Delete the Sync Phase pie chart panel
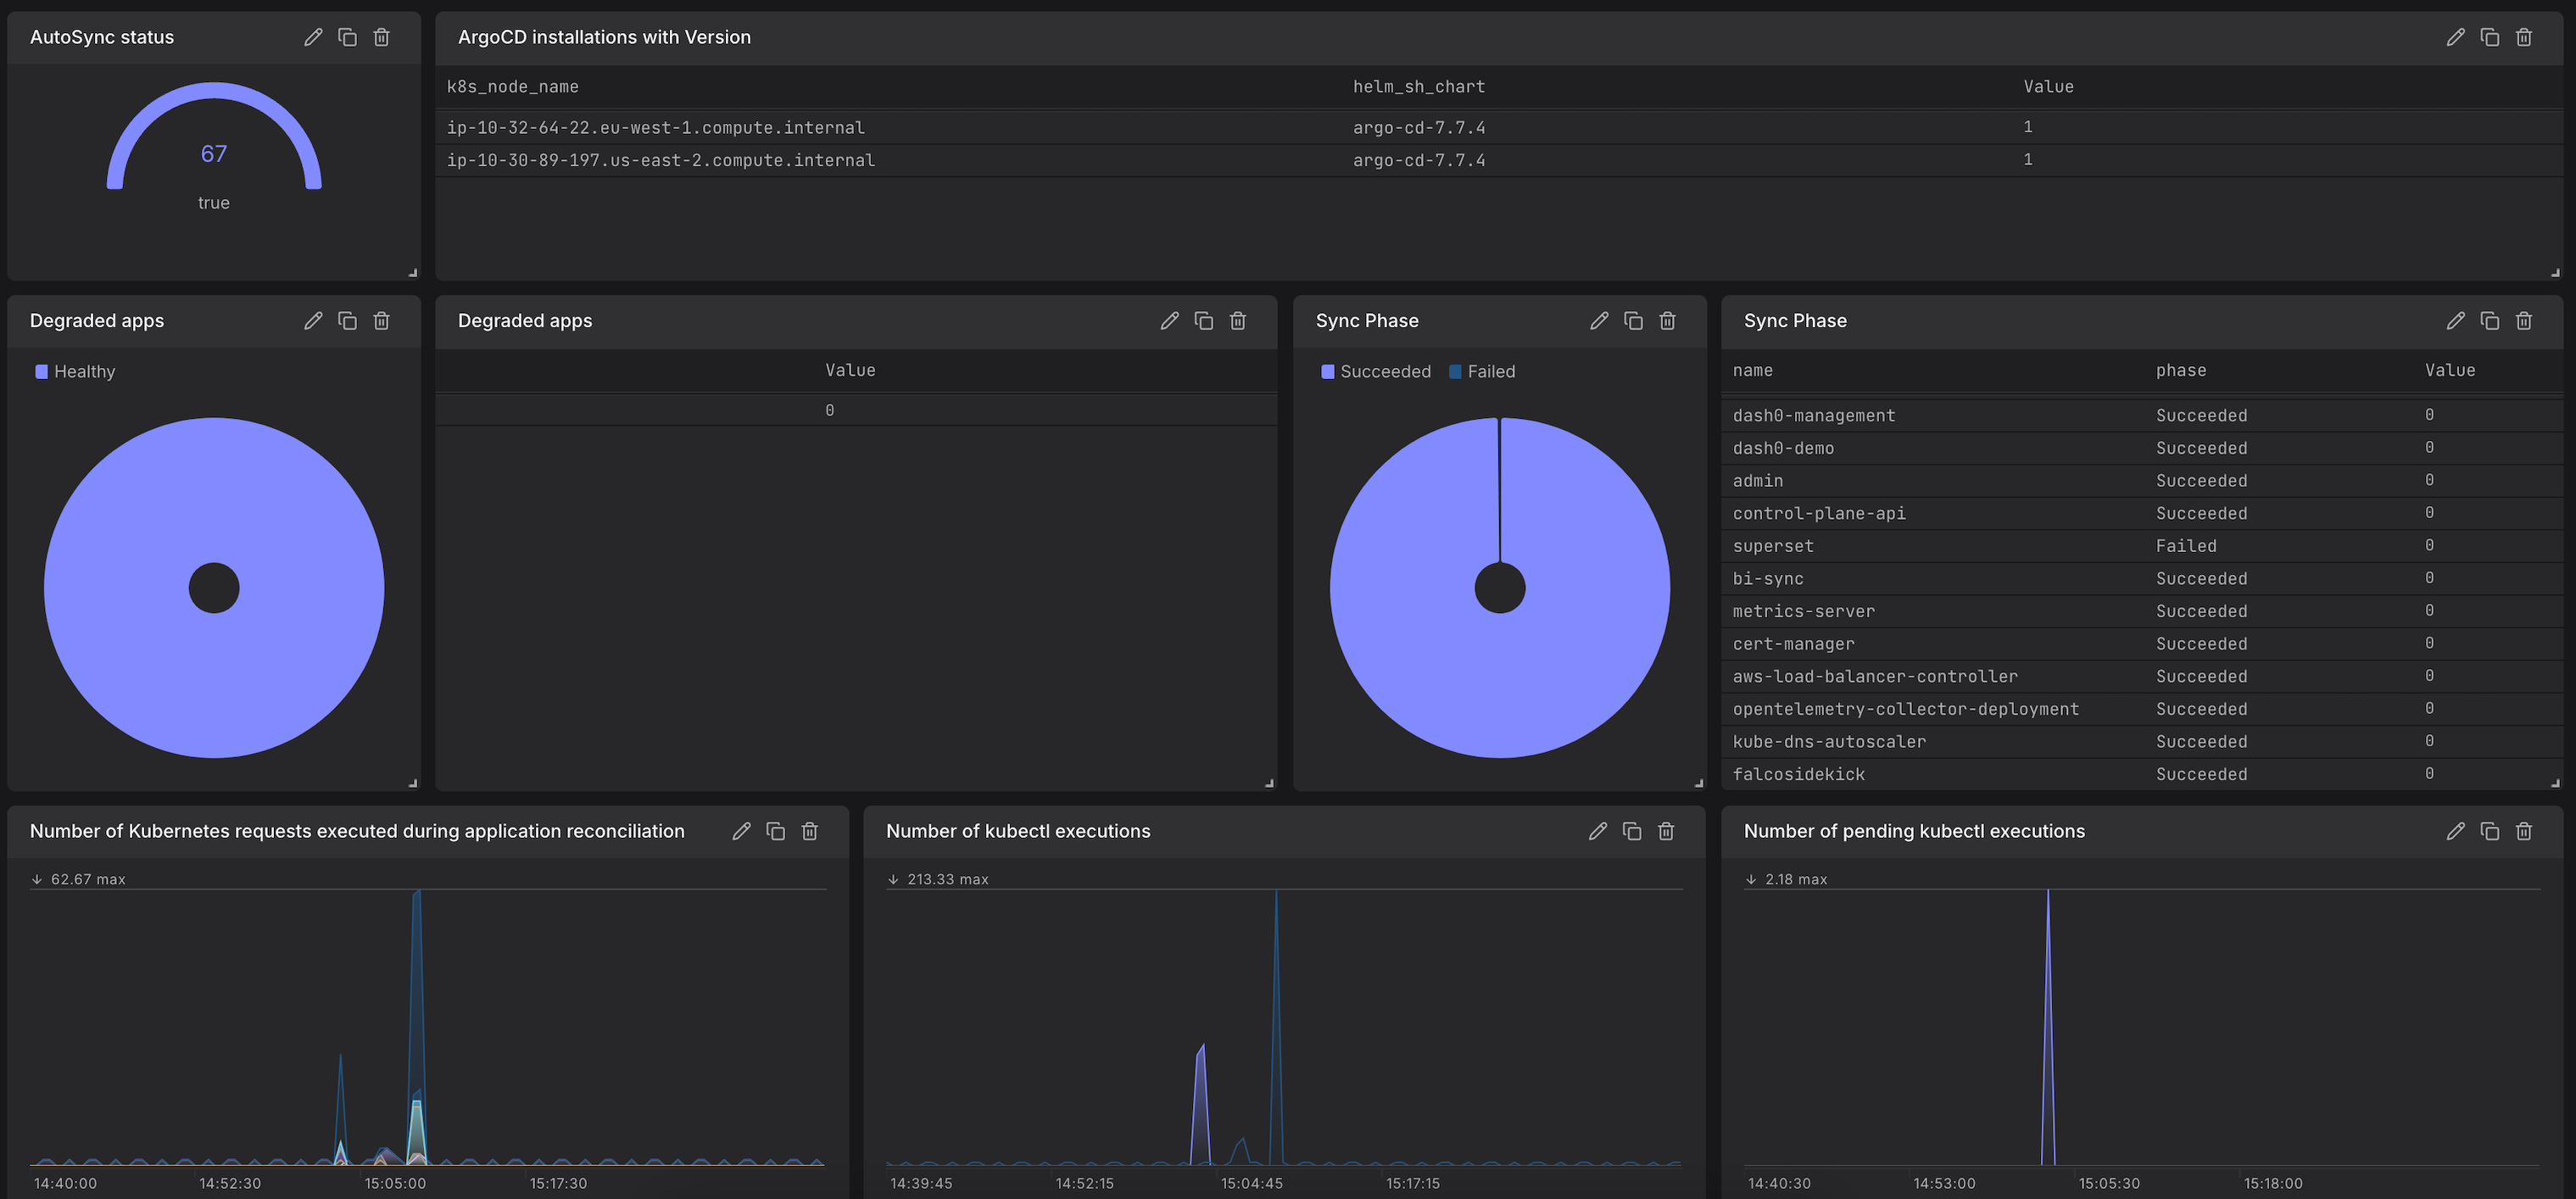The width and height of the screenshot is (2576, 1199). point(1667,320)
